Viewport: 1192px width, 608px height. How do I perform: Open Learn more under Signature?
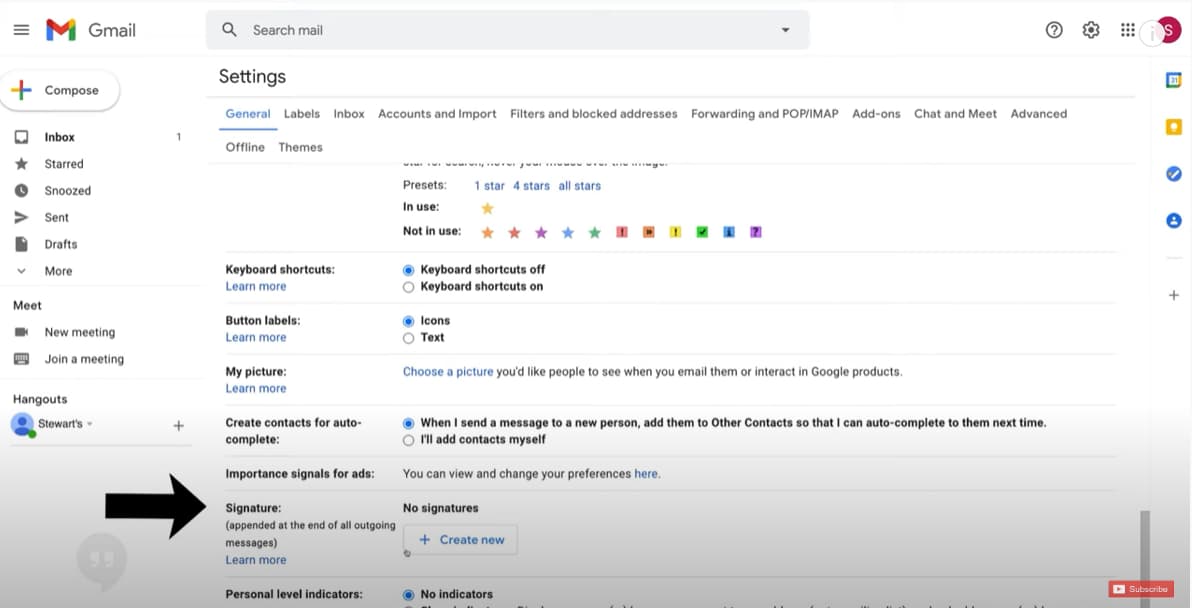[255, 560]
